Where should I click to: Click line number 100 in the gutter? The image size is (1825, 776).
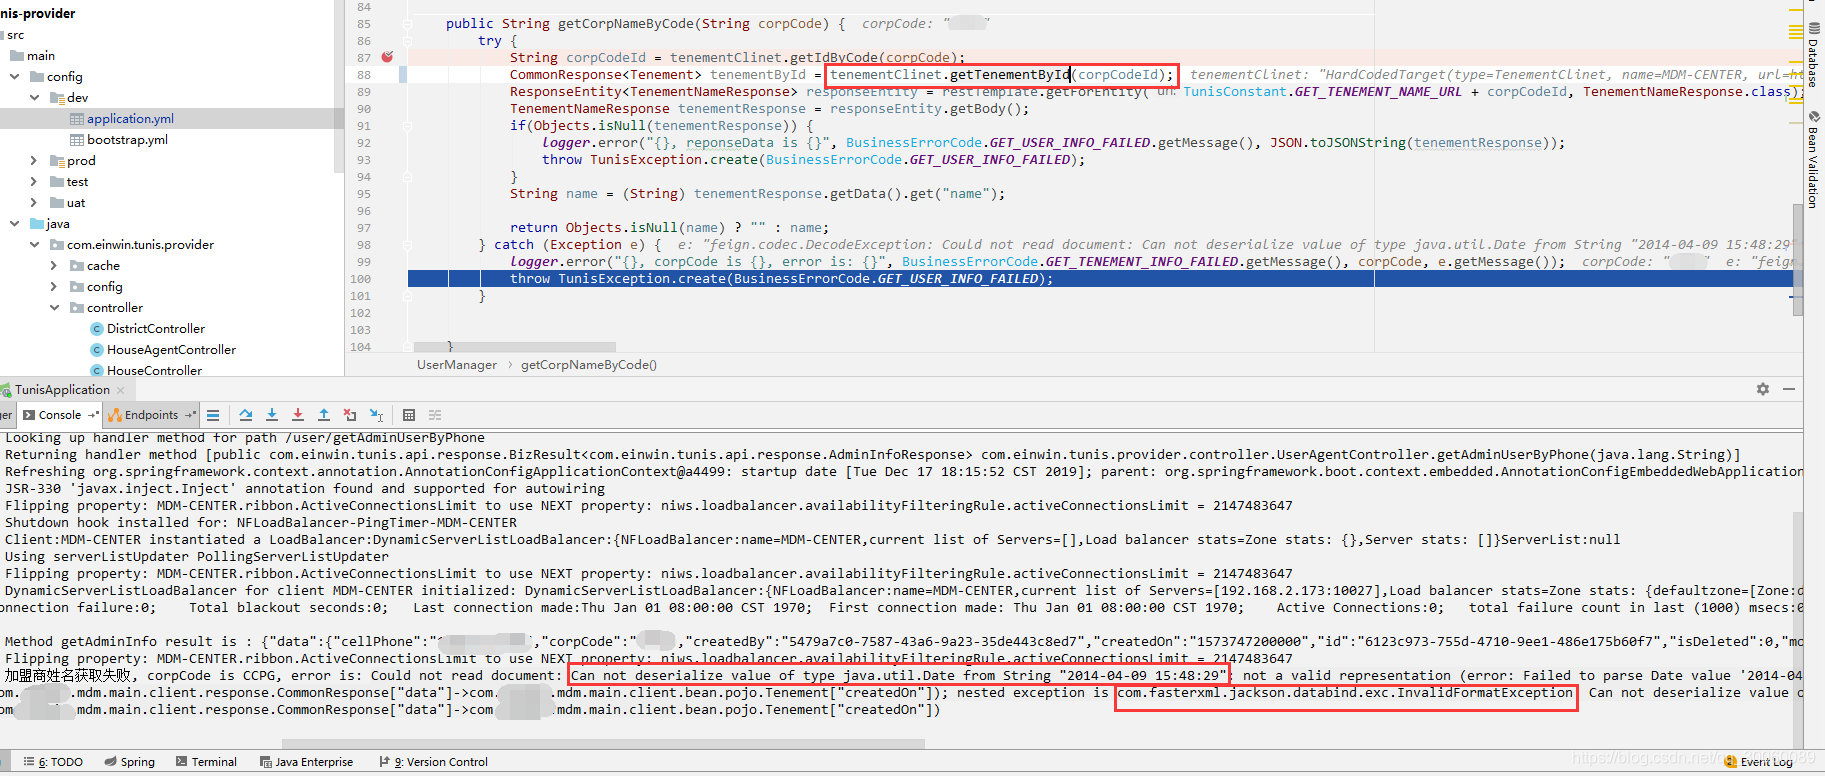pyautogui.click(x=360, y=279)
